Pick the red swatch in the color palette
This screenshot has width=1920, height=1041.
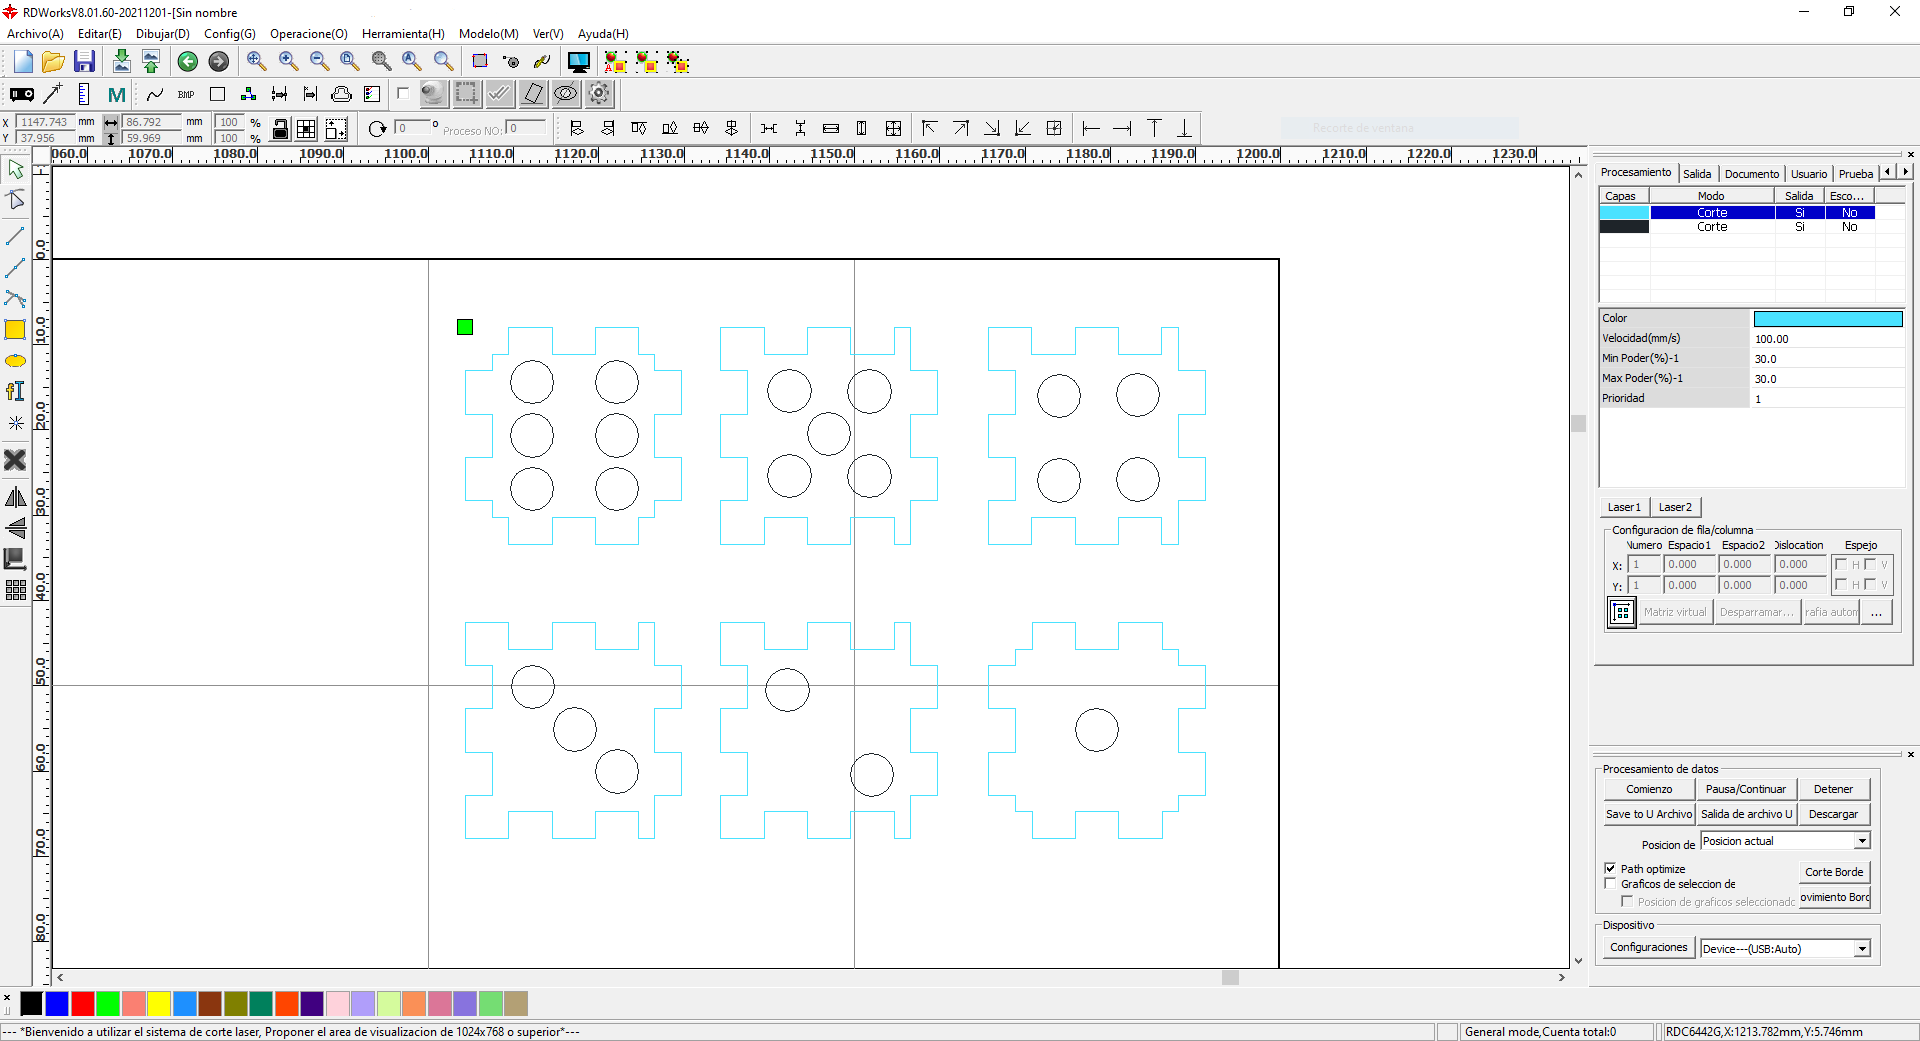point(83,1003)
